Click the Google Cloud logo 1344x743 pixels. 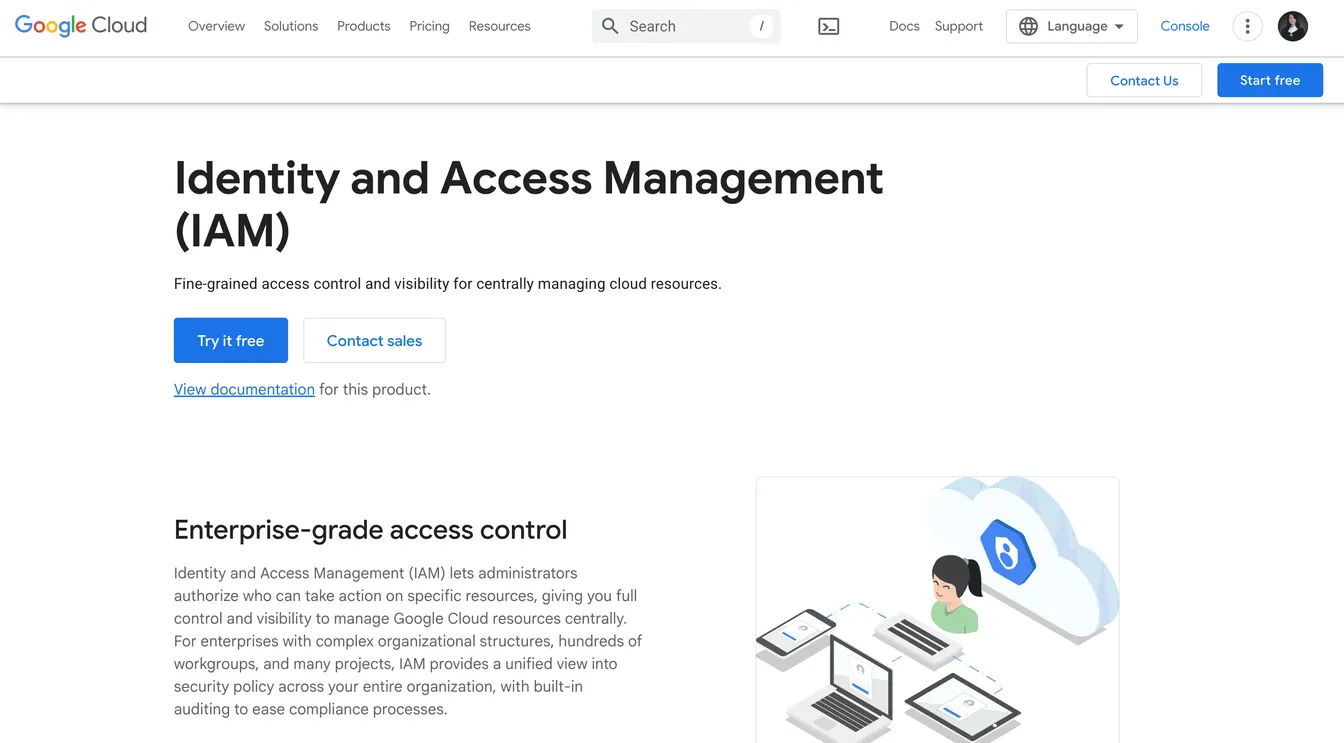[x=81, y=26]
